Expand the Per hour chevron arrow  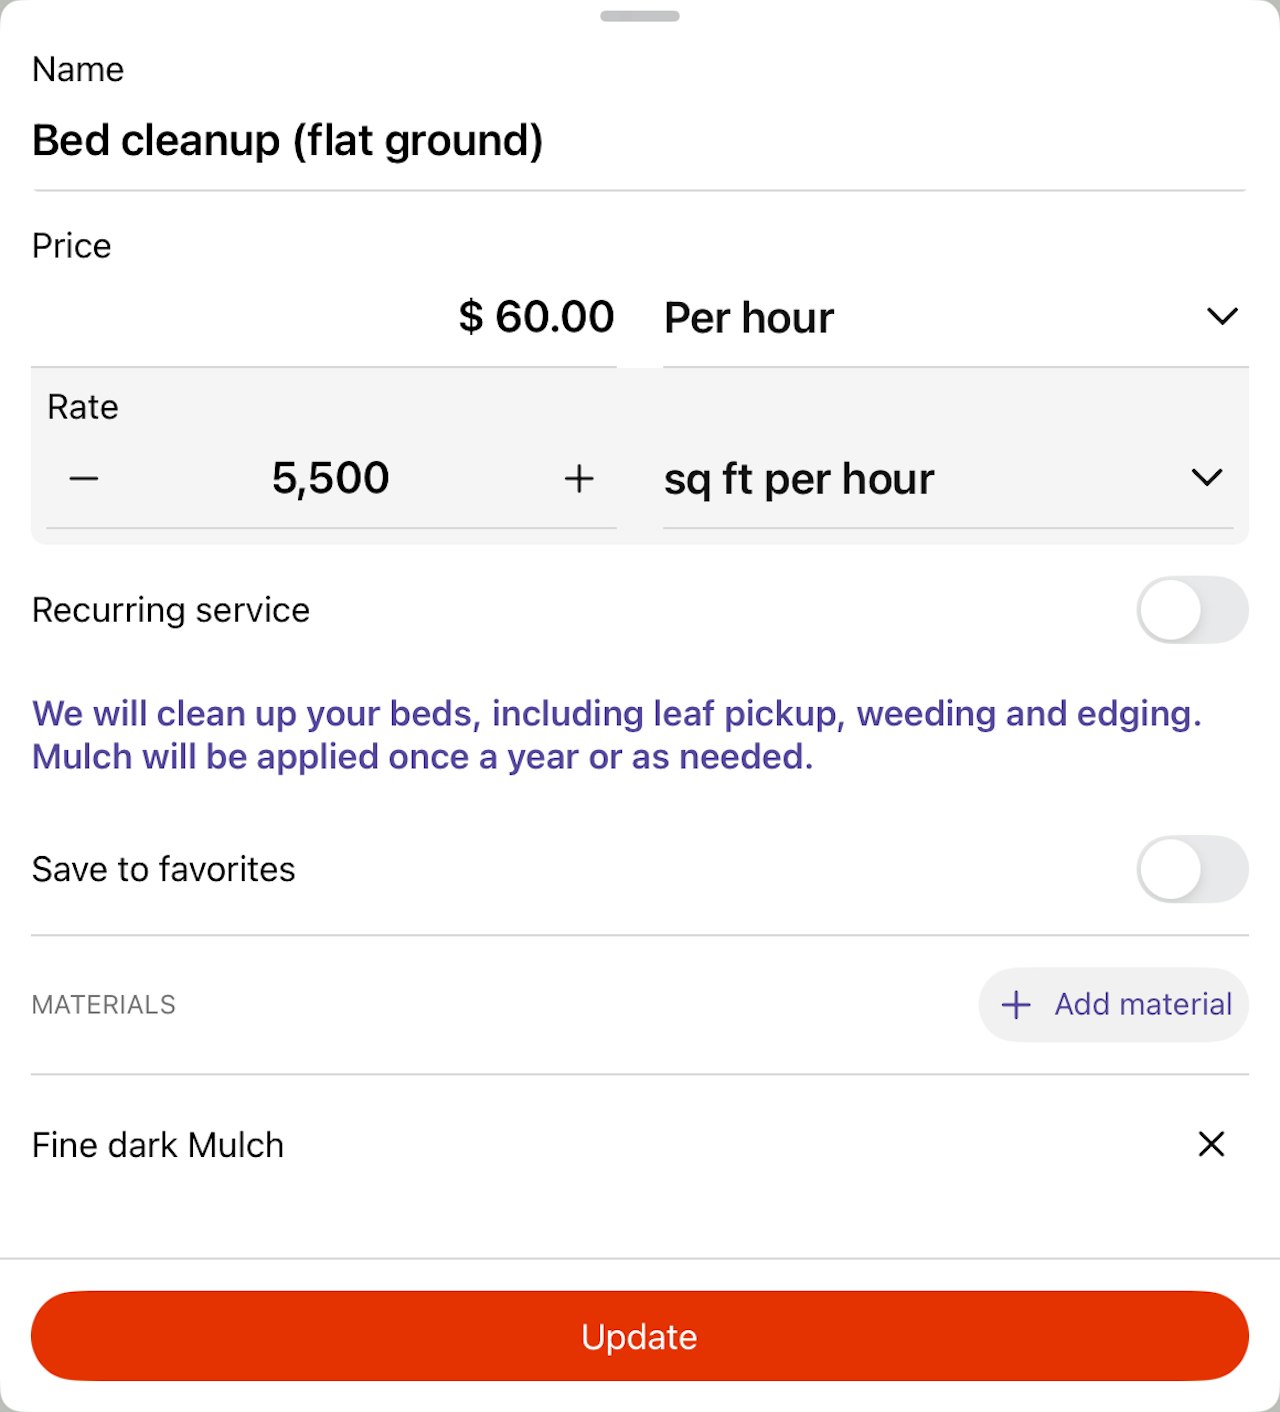pos(1222,317)
